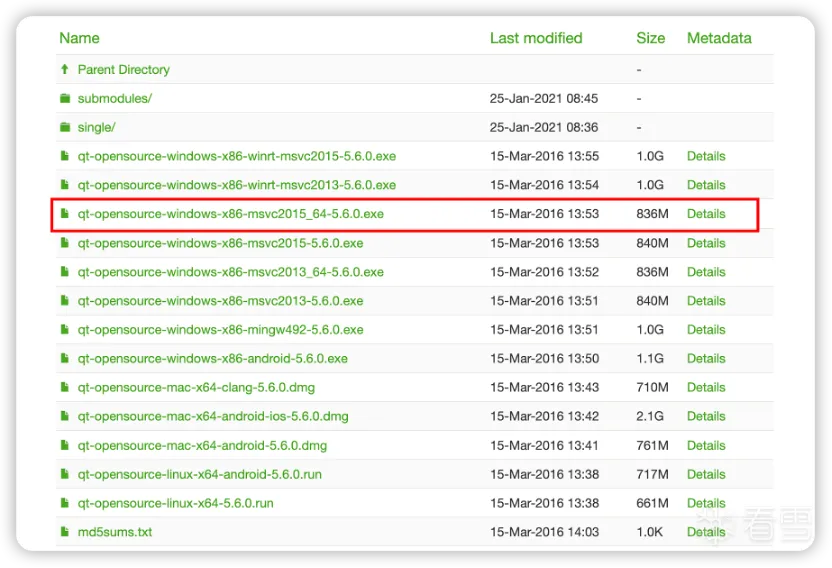Click file icon beside msvc2015_64-5.6.0.exe
The image size is (832, 568).
(x=65, y=213)
